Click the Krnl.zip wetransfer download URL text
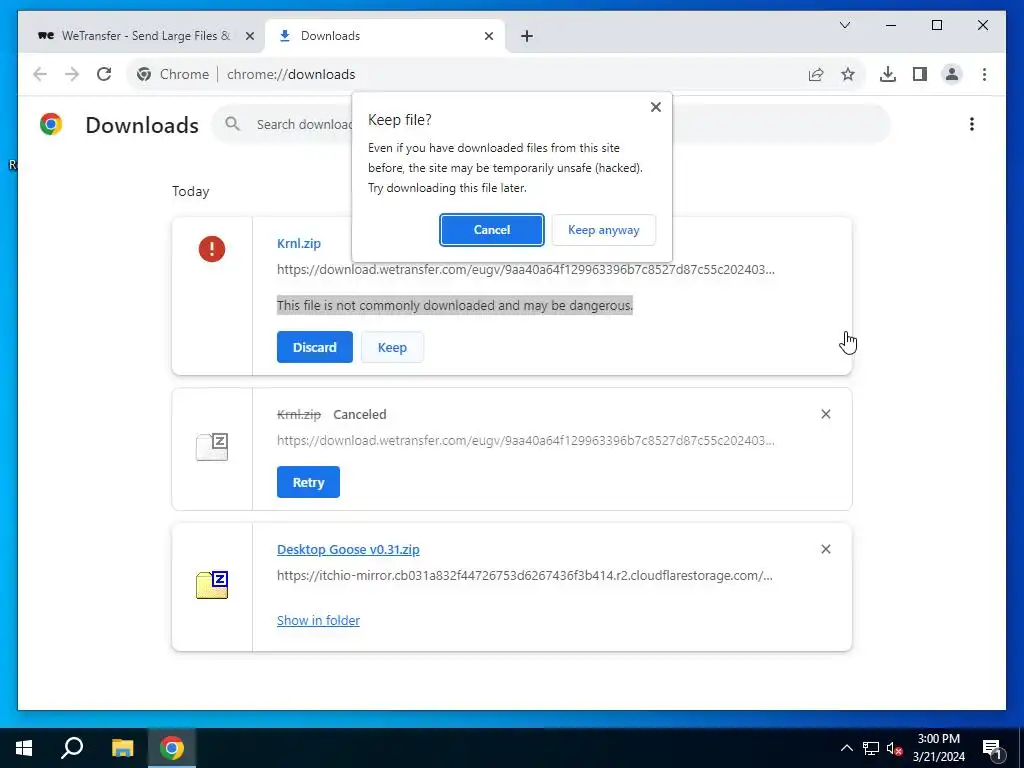Viewport: 1024px width, 768px height. tap(526, 270)
